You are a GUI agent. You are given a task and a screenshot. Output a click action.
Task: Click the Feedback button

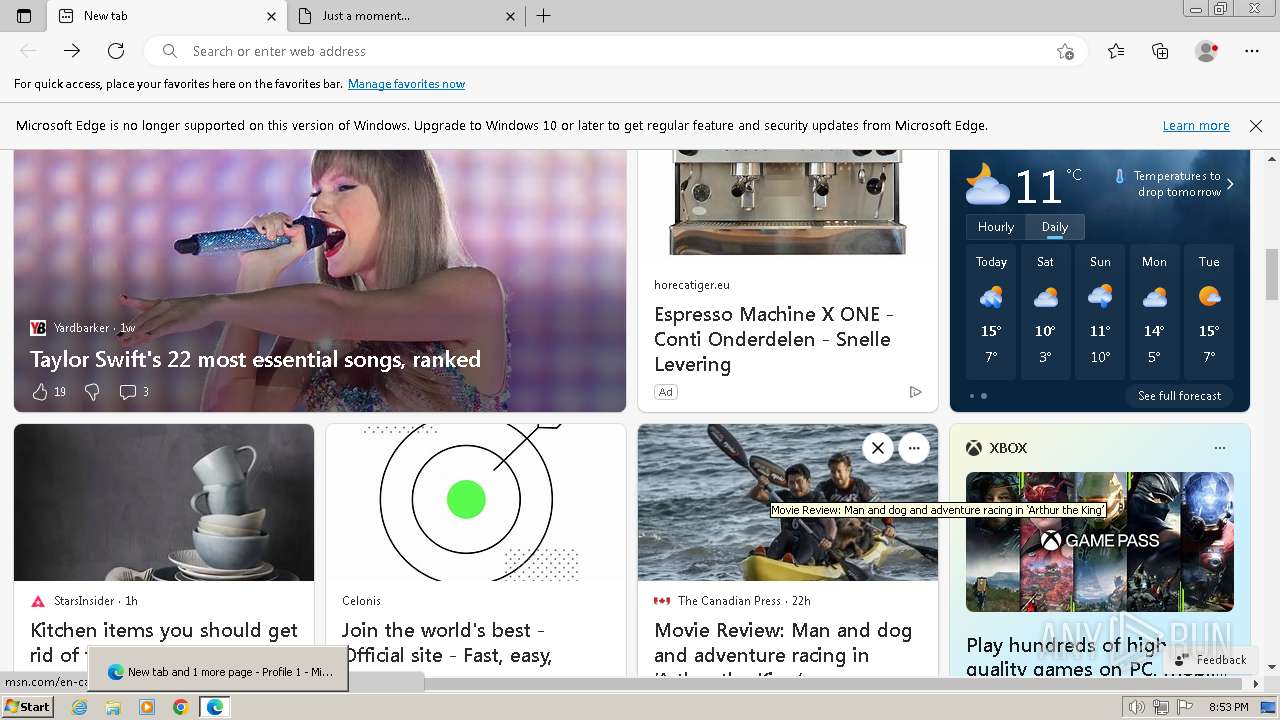tap(1211, 660)
